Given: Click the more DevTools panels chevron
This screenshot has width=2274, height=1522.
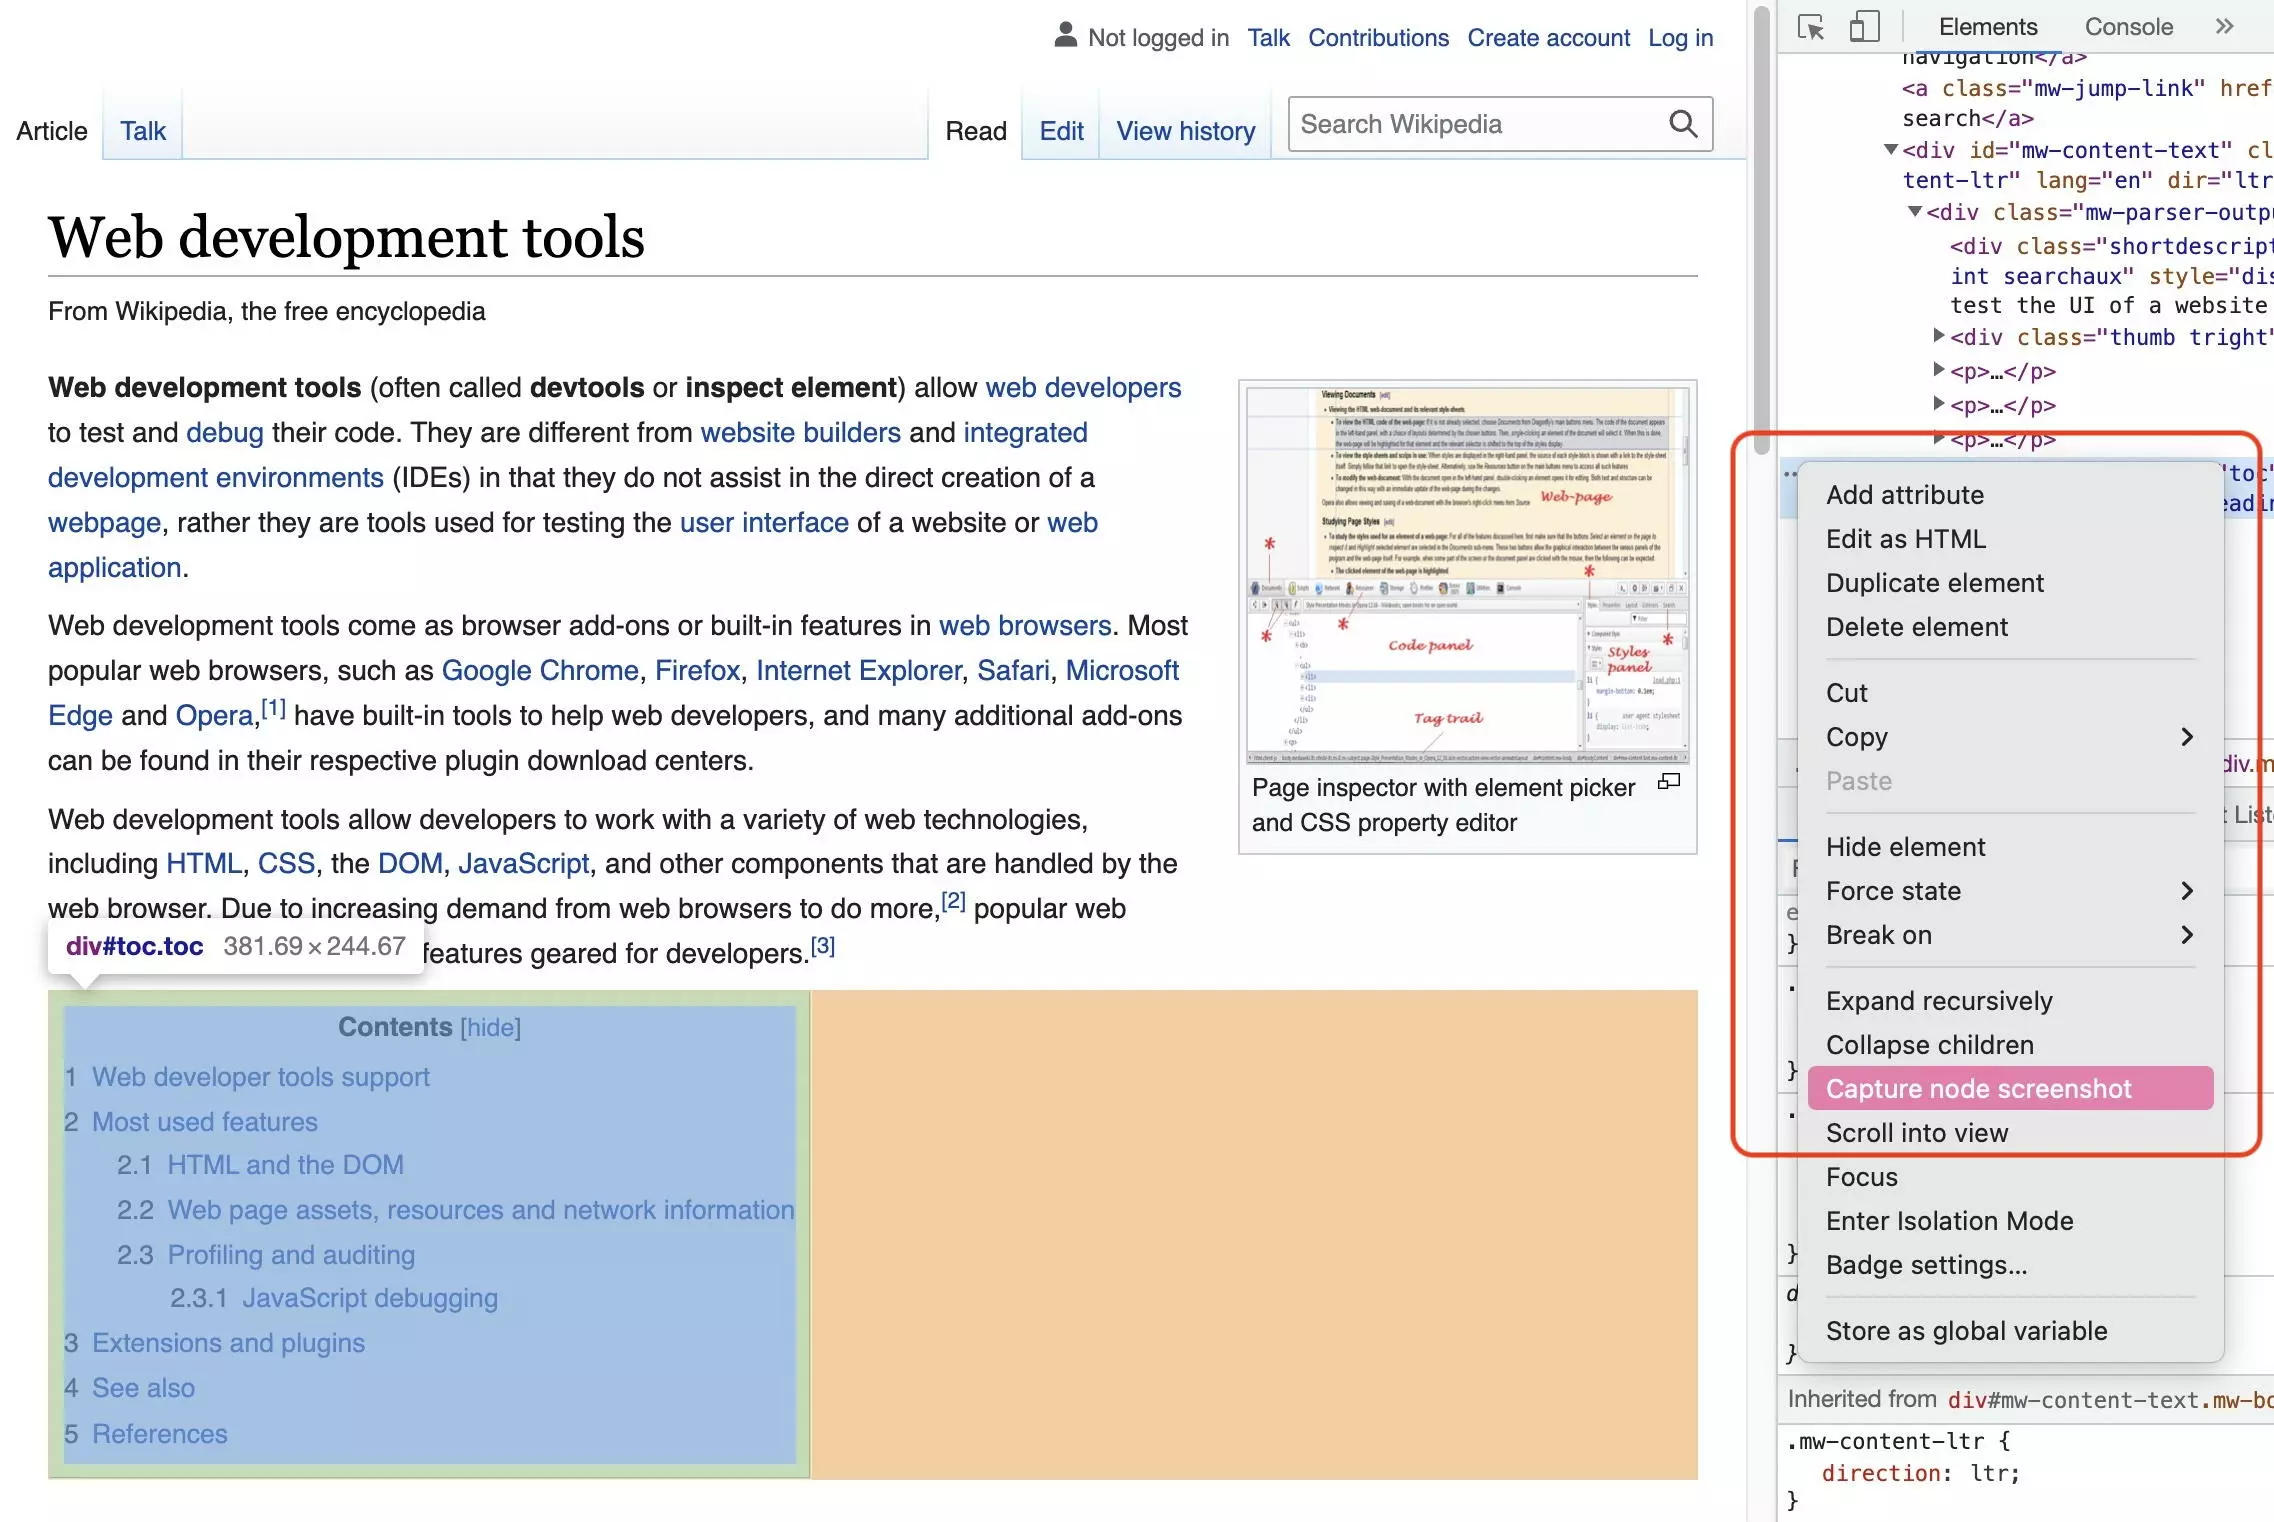Looking at the screenshot, I should pyautogui.click(x=2225, y=25).
